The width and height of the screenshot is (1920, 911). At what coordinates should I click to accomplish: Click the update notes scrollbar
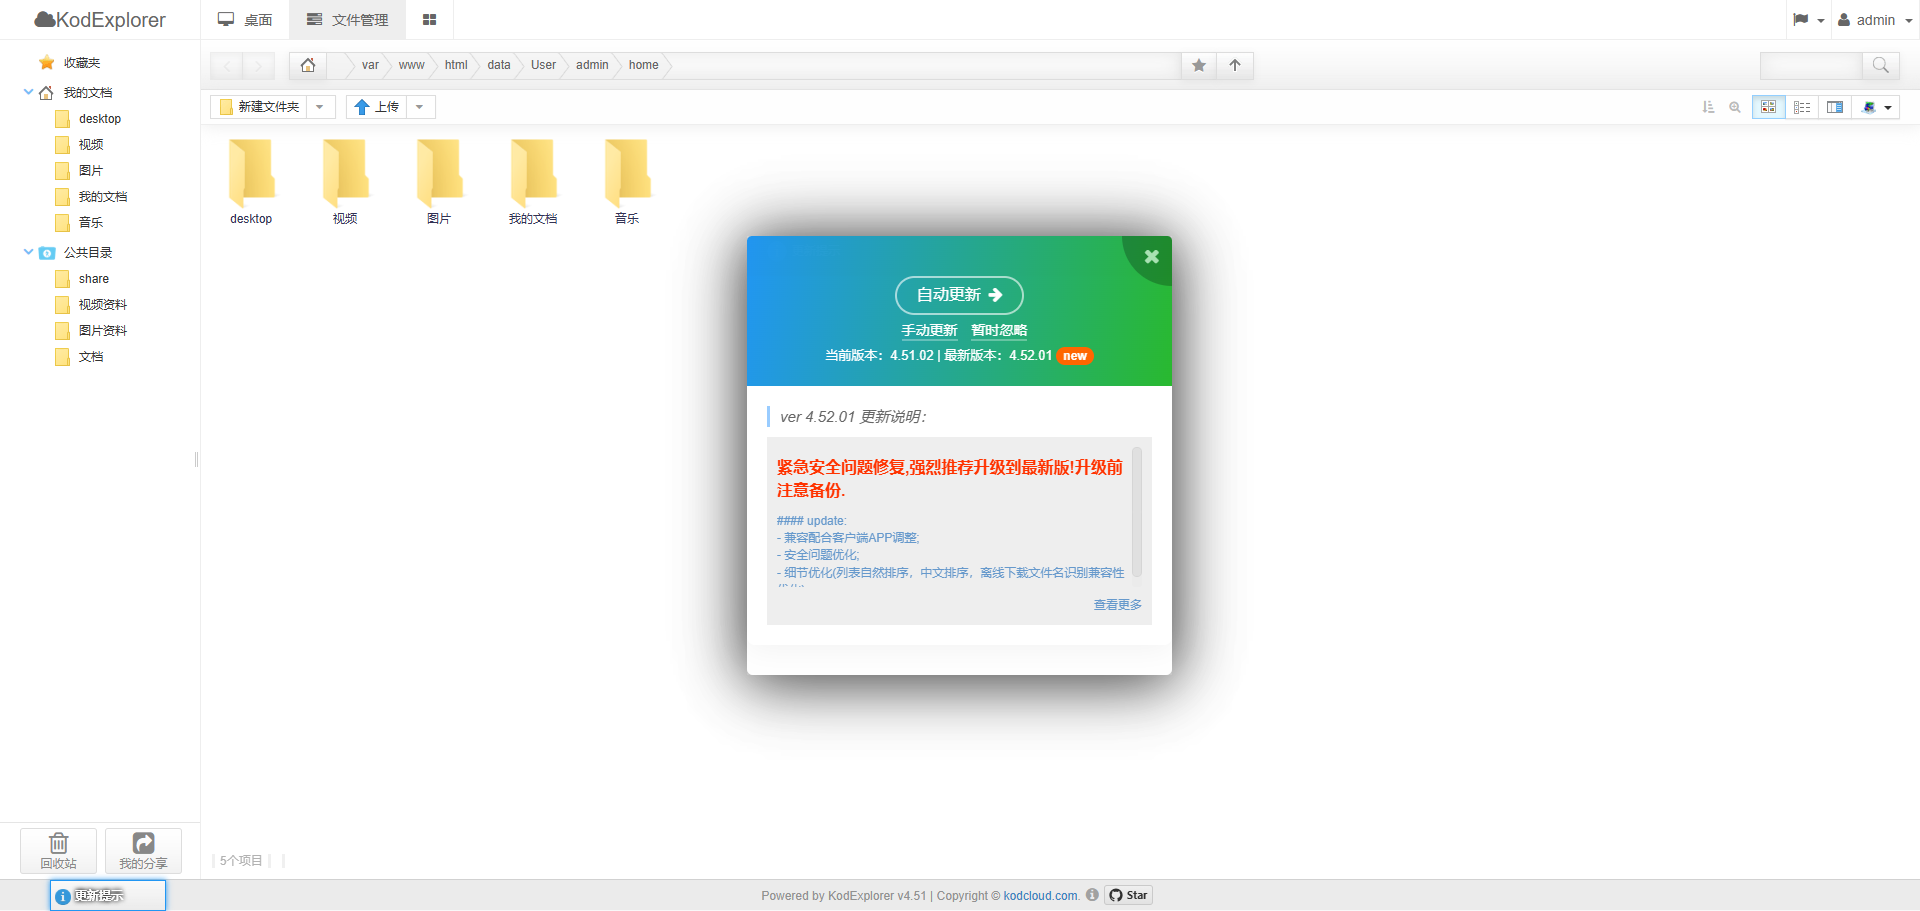point(1137,512)
